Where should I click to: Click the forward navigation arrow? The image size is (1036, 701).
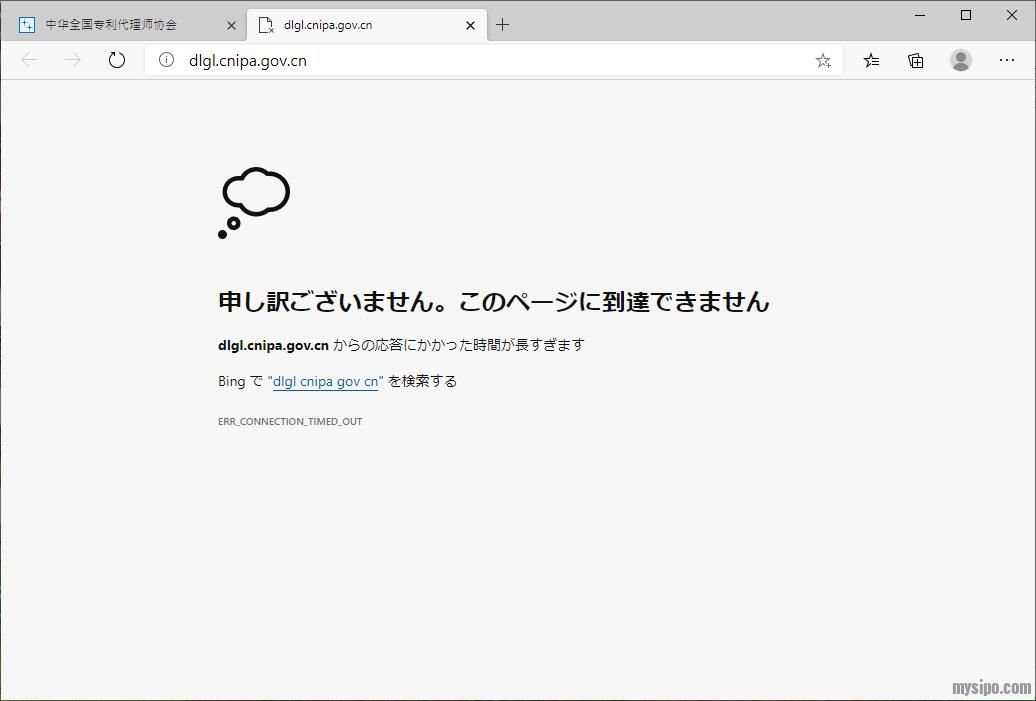pos(73,60)
